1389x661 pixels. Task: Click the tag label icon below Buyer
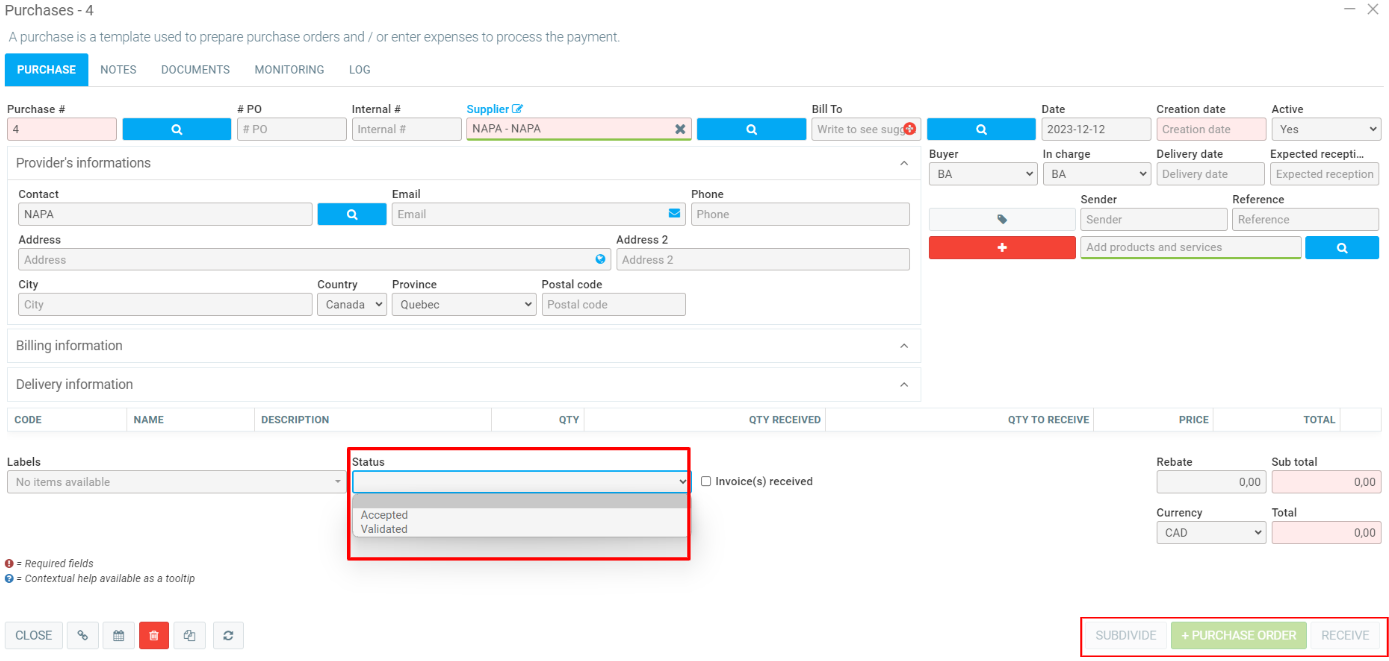(1001, 218)
